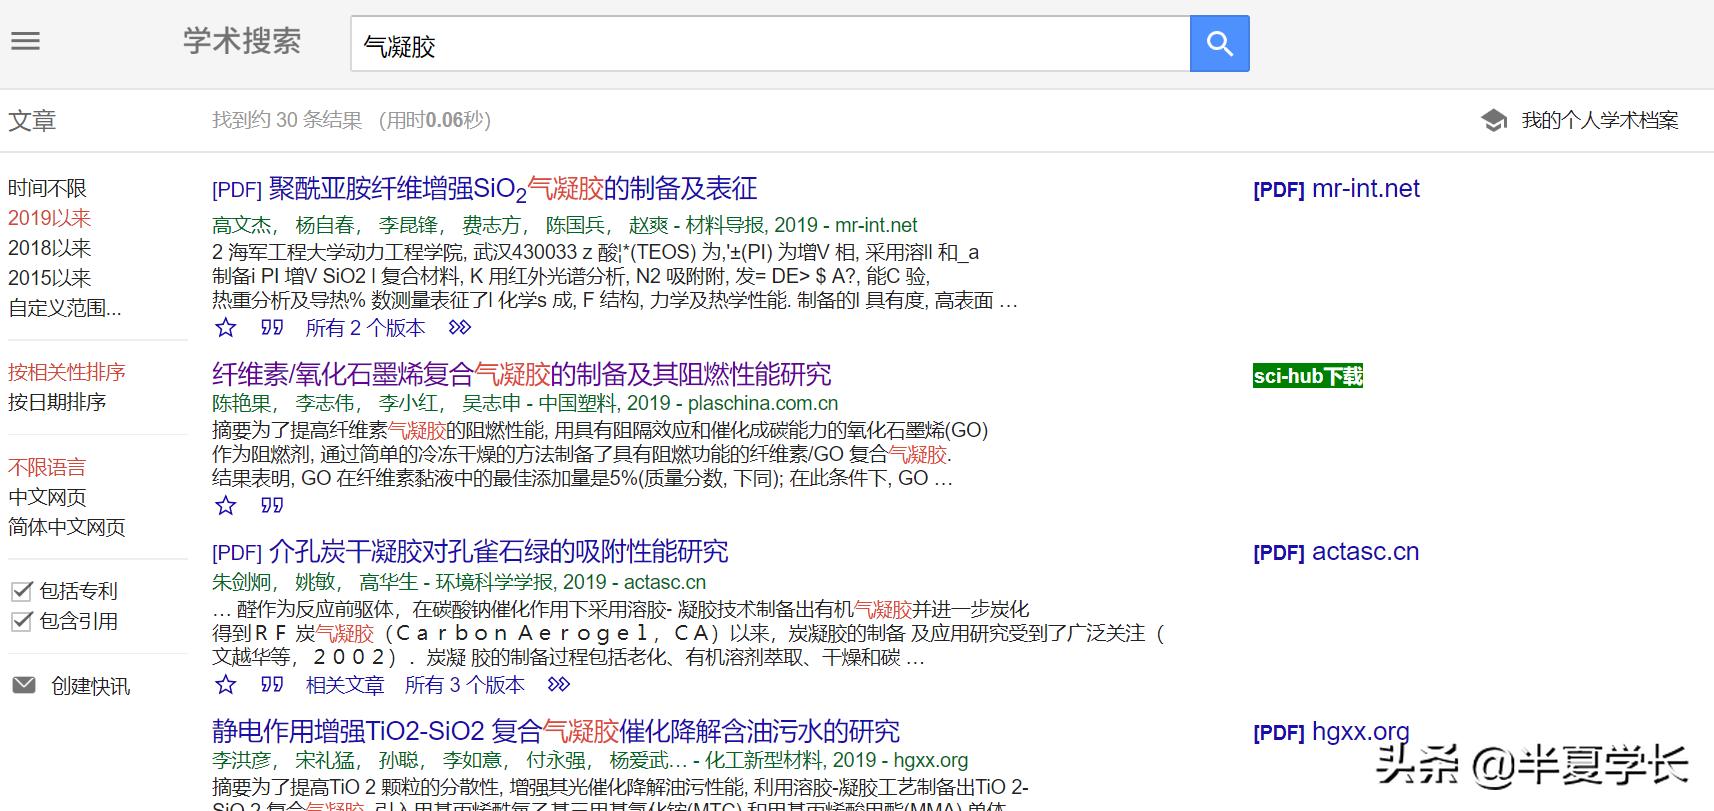Open 相关文章 for 介孔炭干凝胶 result
Screen dimensions: 1714x811
point(345,685)
